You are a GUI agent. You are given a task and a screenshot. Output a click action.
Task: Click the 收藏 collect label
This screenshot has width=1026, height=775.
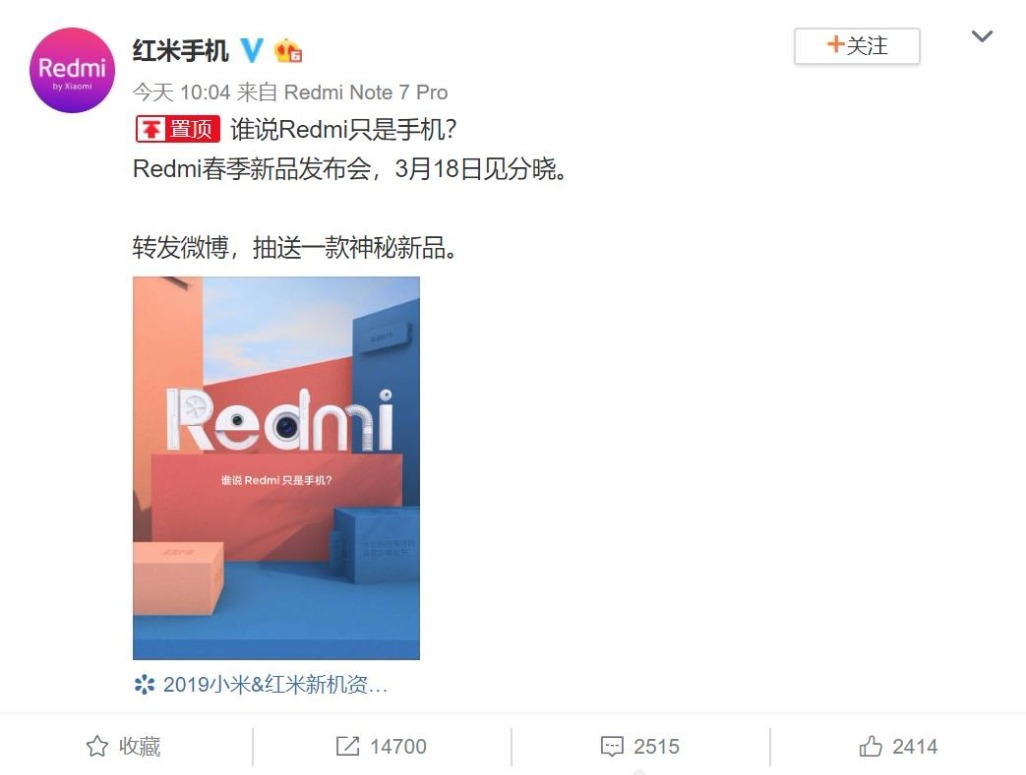point(139,746)
